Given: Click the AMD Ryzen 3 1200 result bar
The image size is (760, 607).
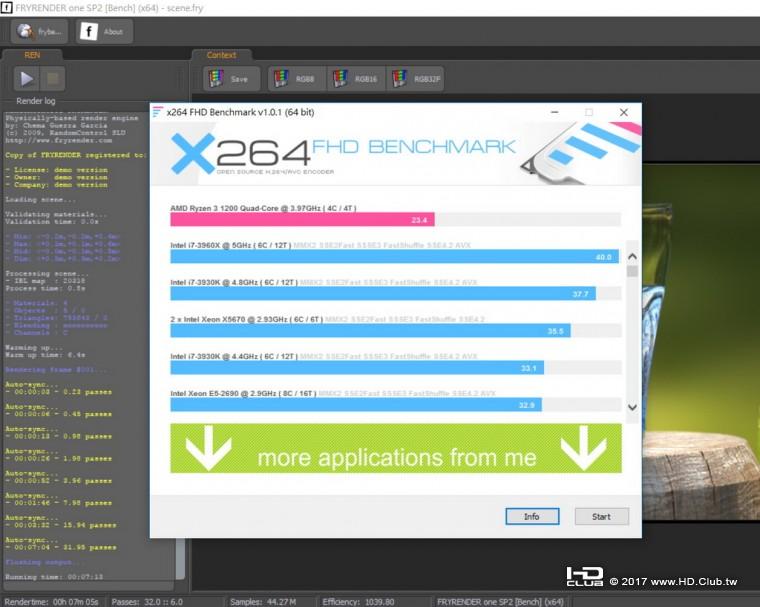Looking at the screenshot, I should (302, 220).
